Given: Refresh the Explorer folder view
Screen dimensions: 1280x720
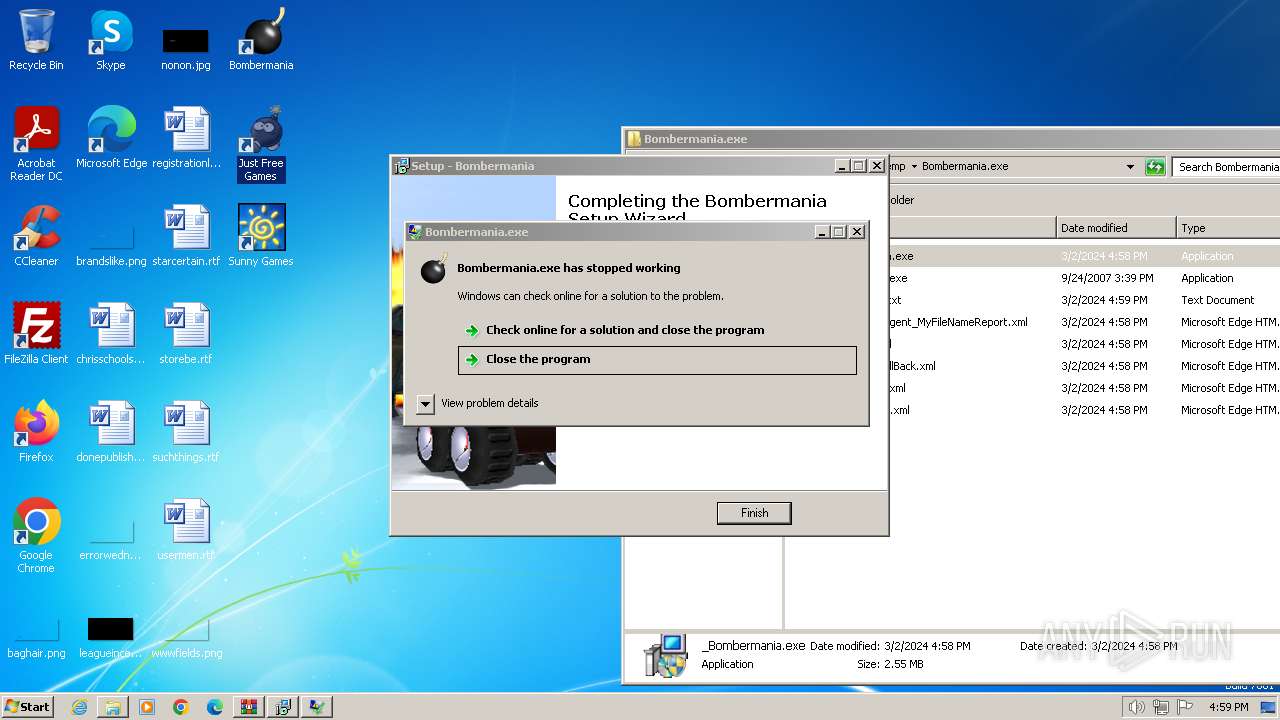Looking at the screenshot, I should [x=1155, y=167].
